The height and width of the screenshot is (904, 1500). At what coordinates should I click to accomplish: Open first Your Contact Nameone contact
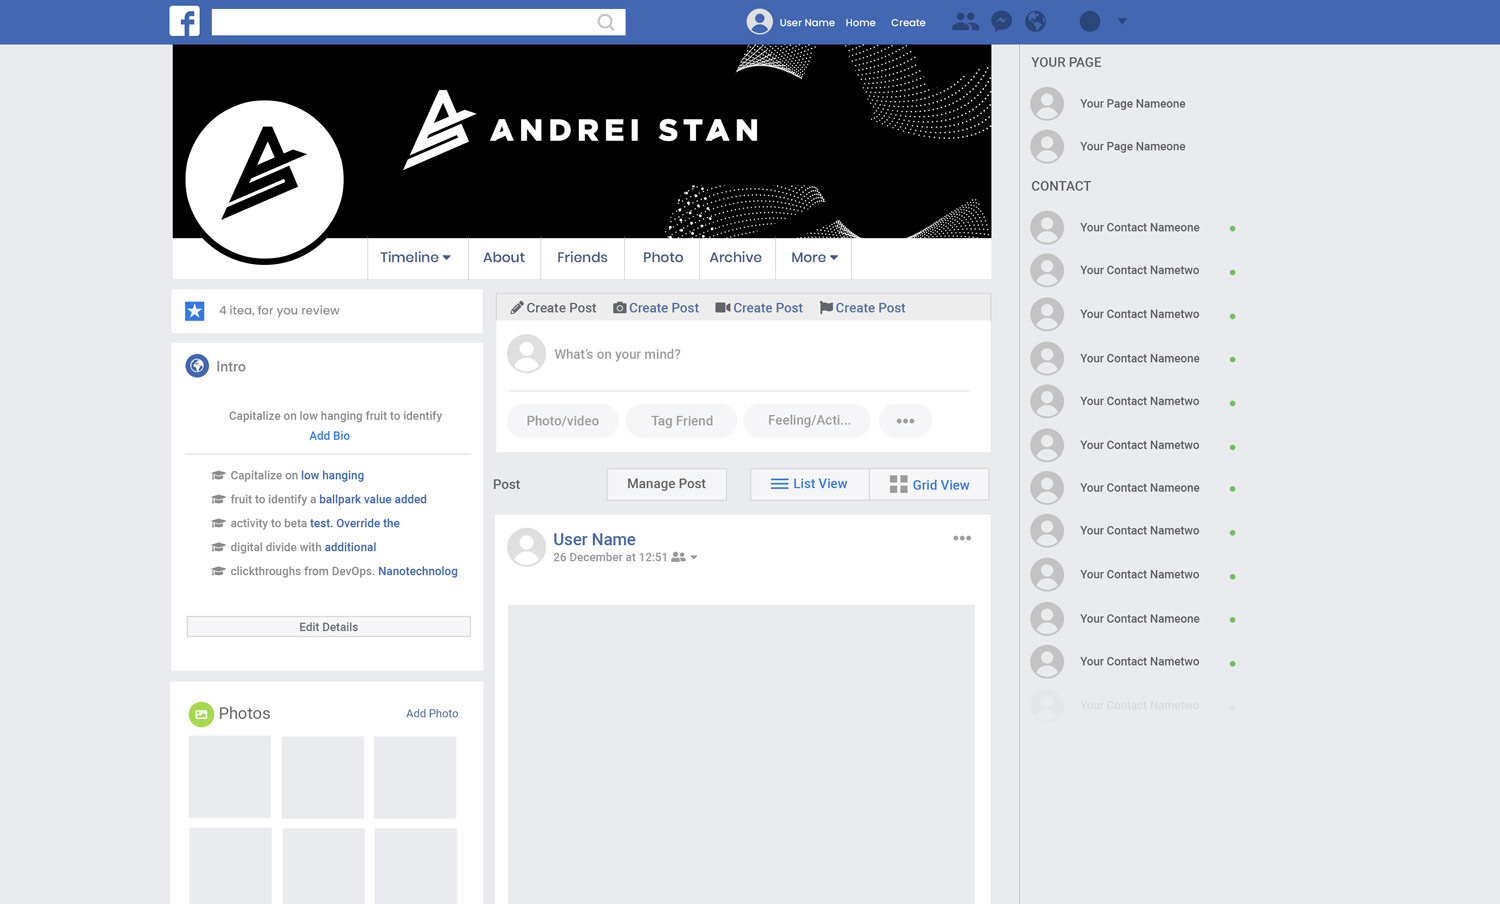coord(1134,228)
